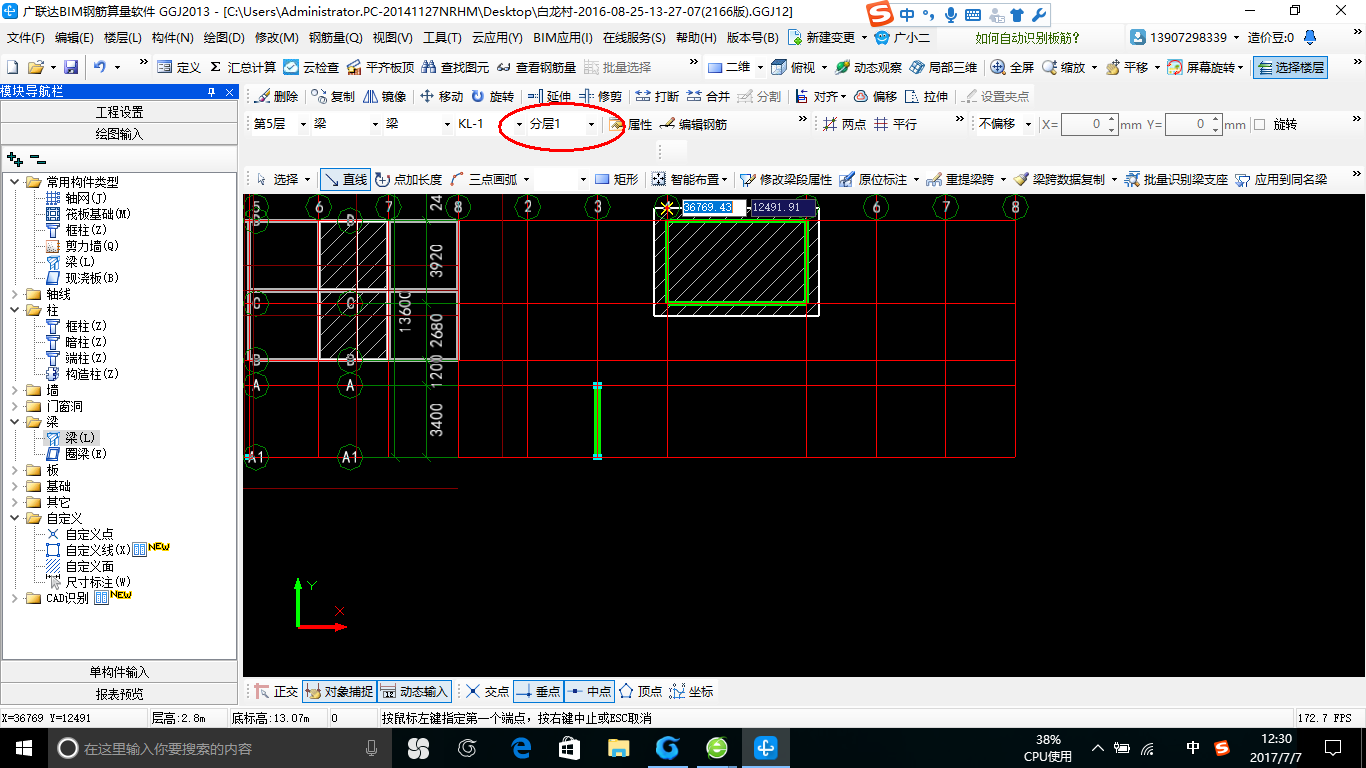The height and width of the screenshot is (768, 1366).
Task: Open the BIM应用(I) menu
Action: pyautogui.click(x=563, y=38)
